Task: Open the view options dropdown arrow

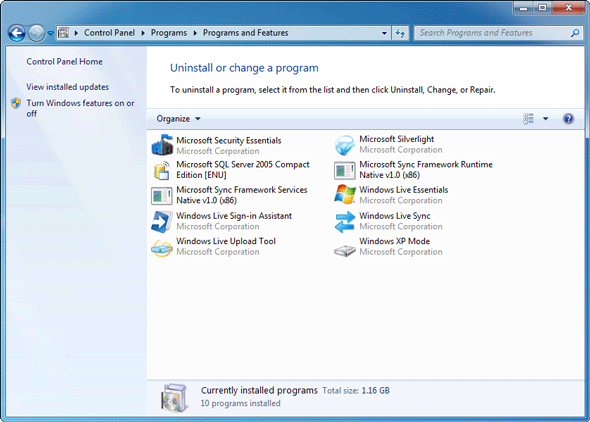Action: [545, 119]
